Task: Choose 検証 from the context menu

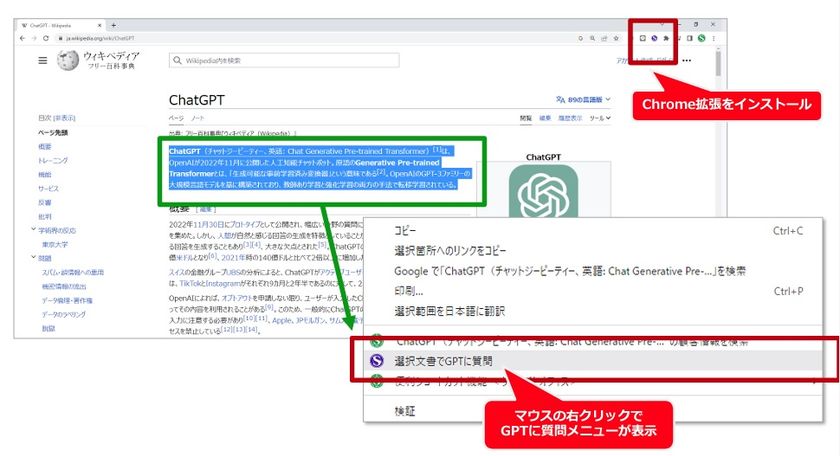Action: (593, 411)
